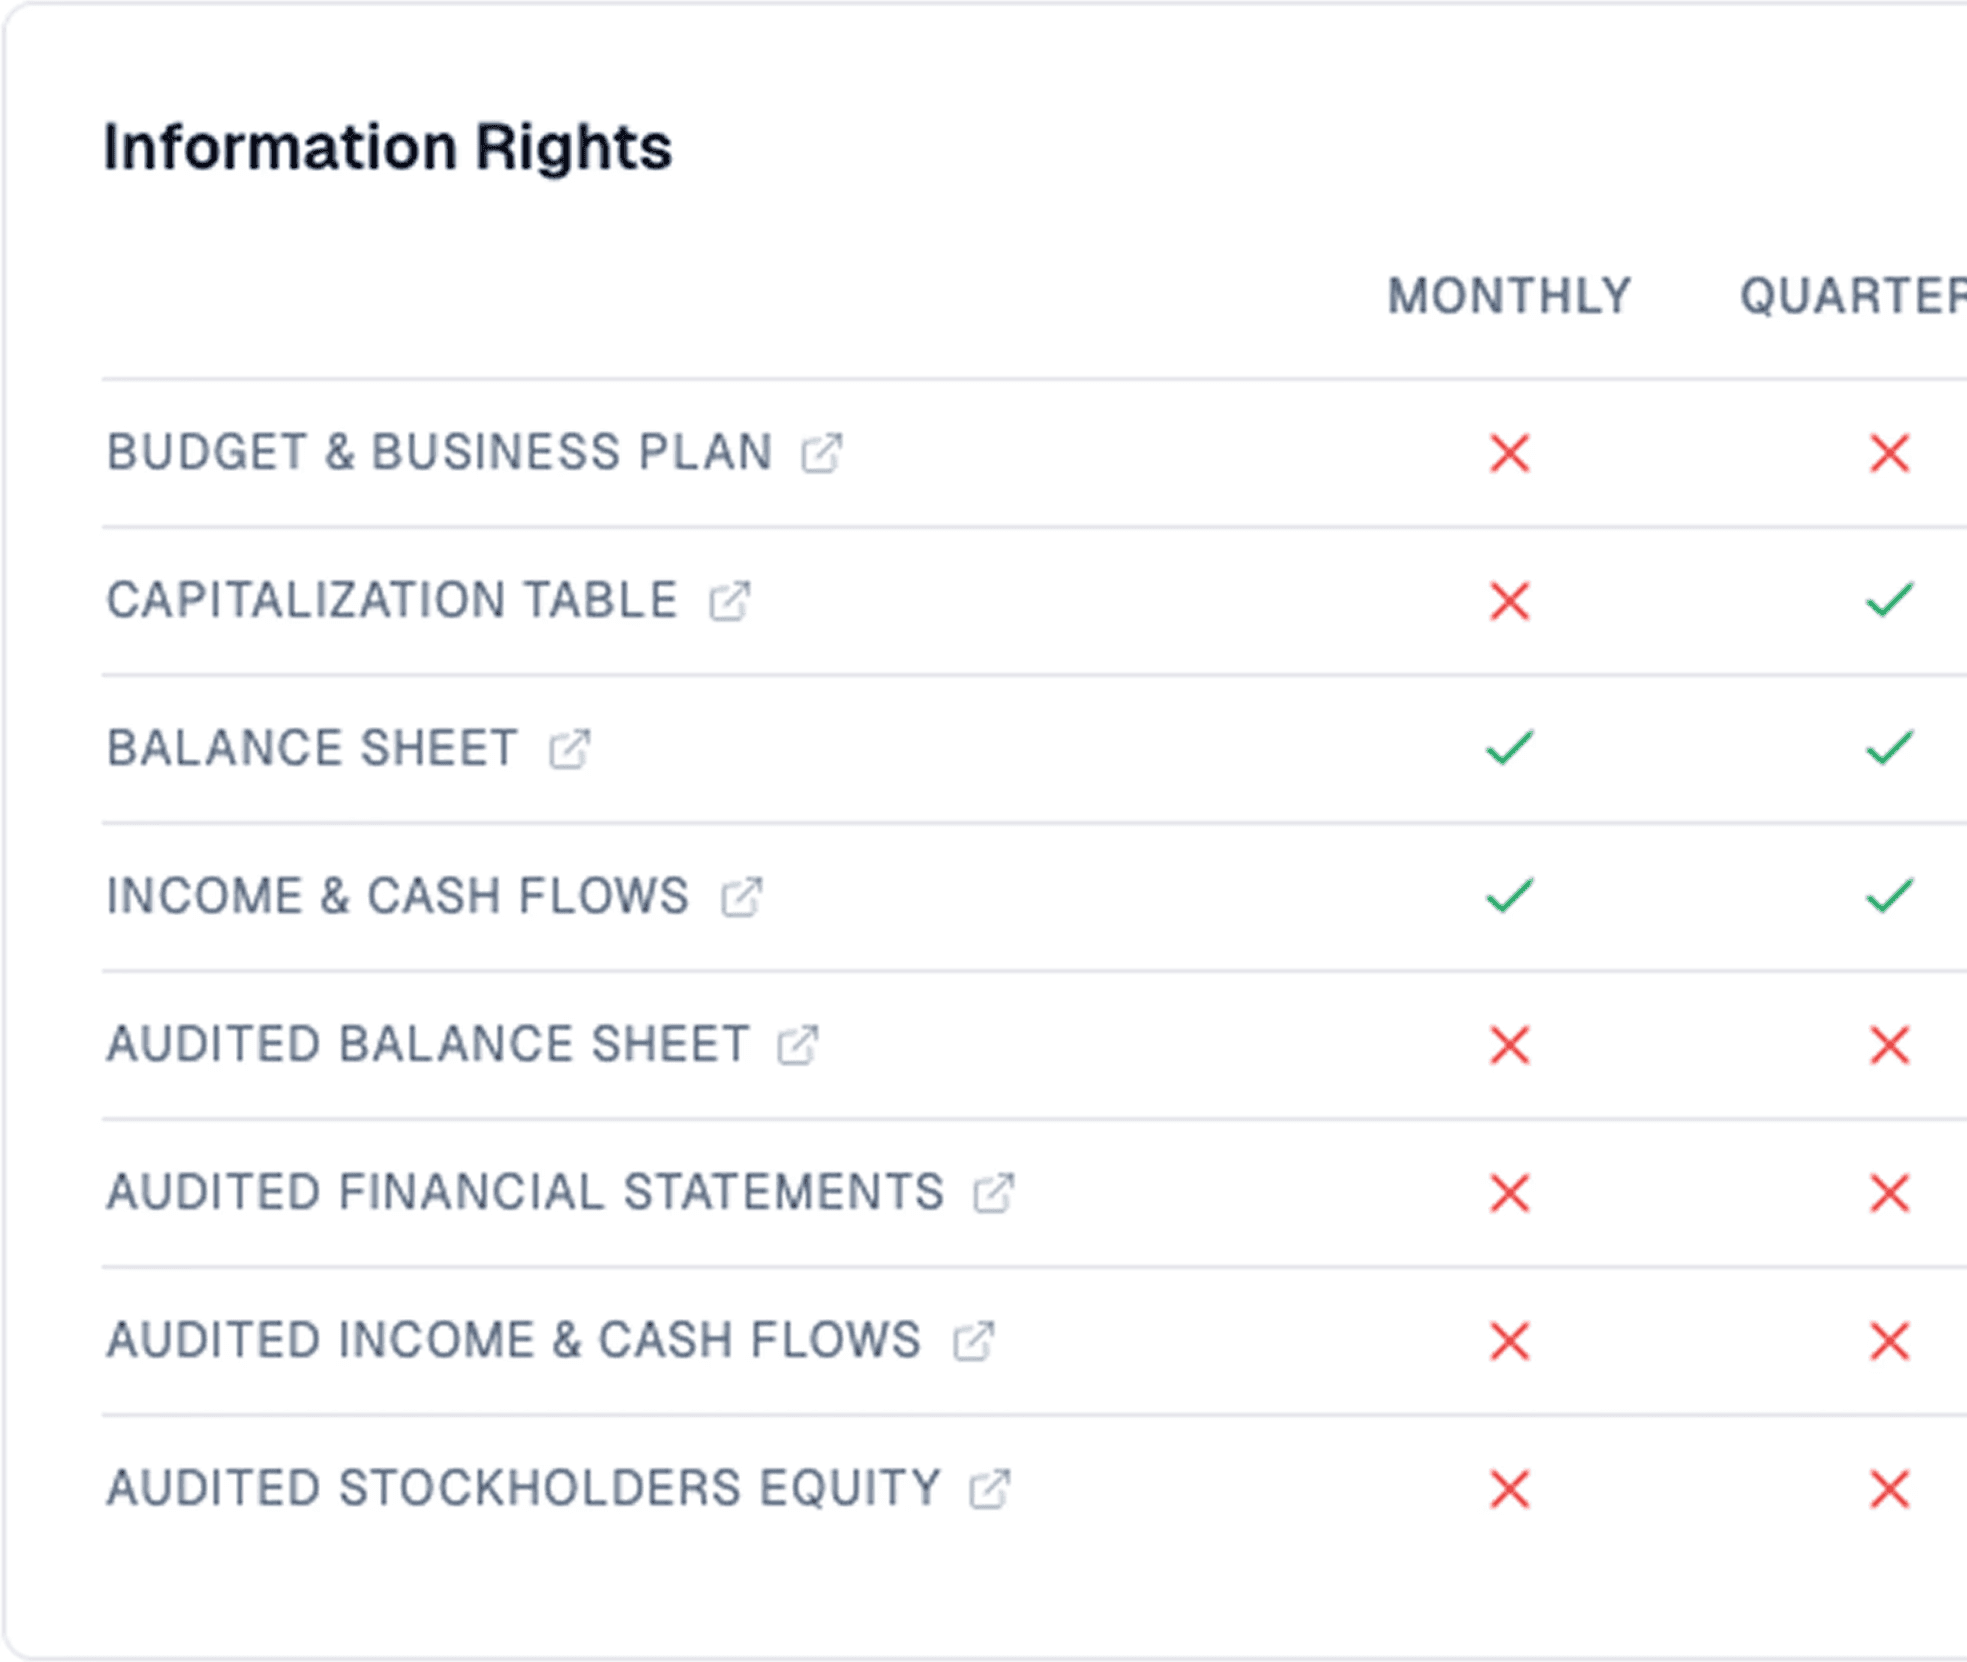Click the Capitalization Table label
Image resolution: width=1967 pixels, height=1662 pixels.
tap(392, 601)
